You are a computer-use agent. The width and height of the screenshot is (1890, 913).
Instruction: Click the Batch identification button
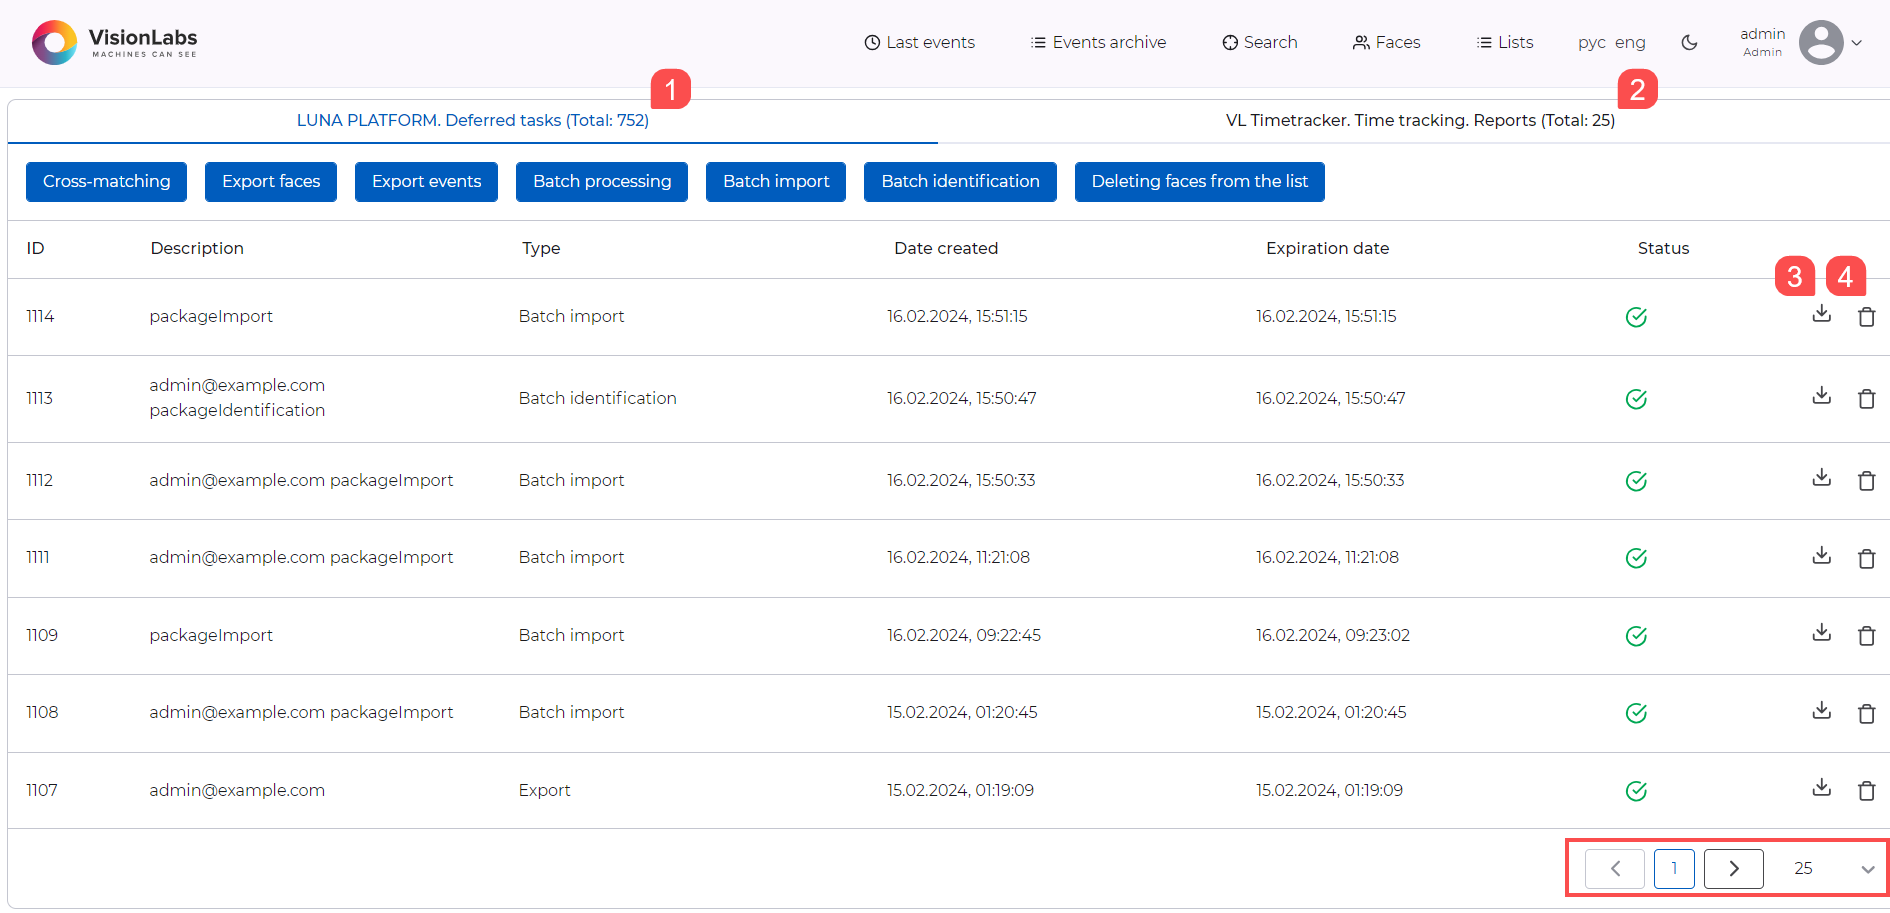(x=960, y=182)
